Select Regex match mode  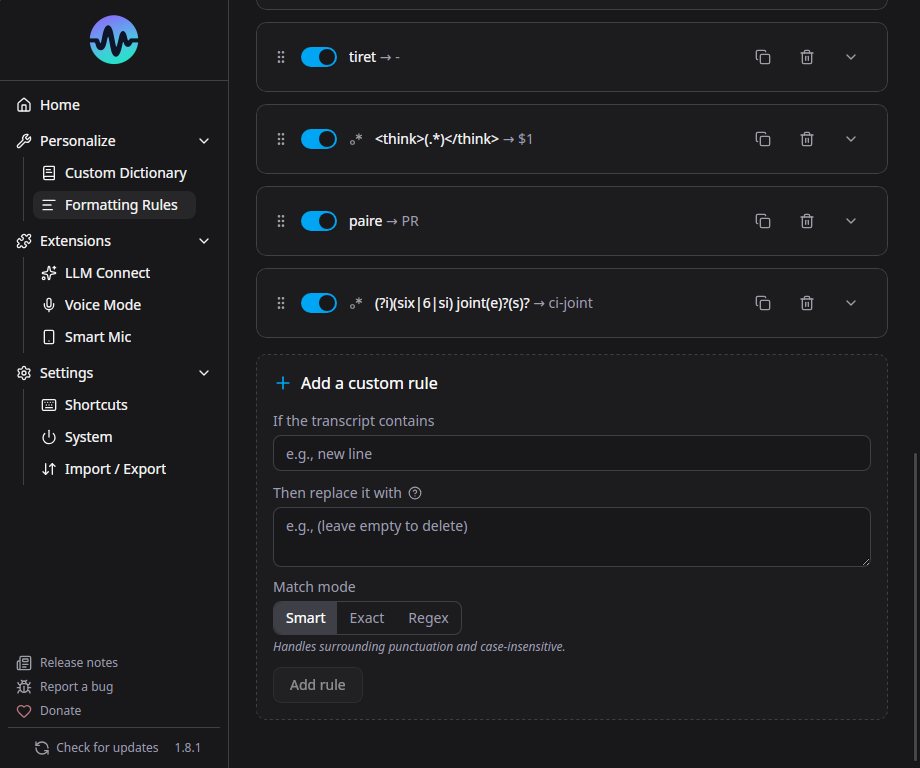(428, 618)
